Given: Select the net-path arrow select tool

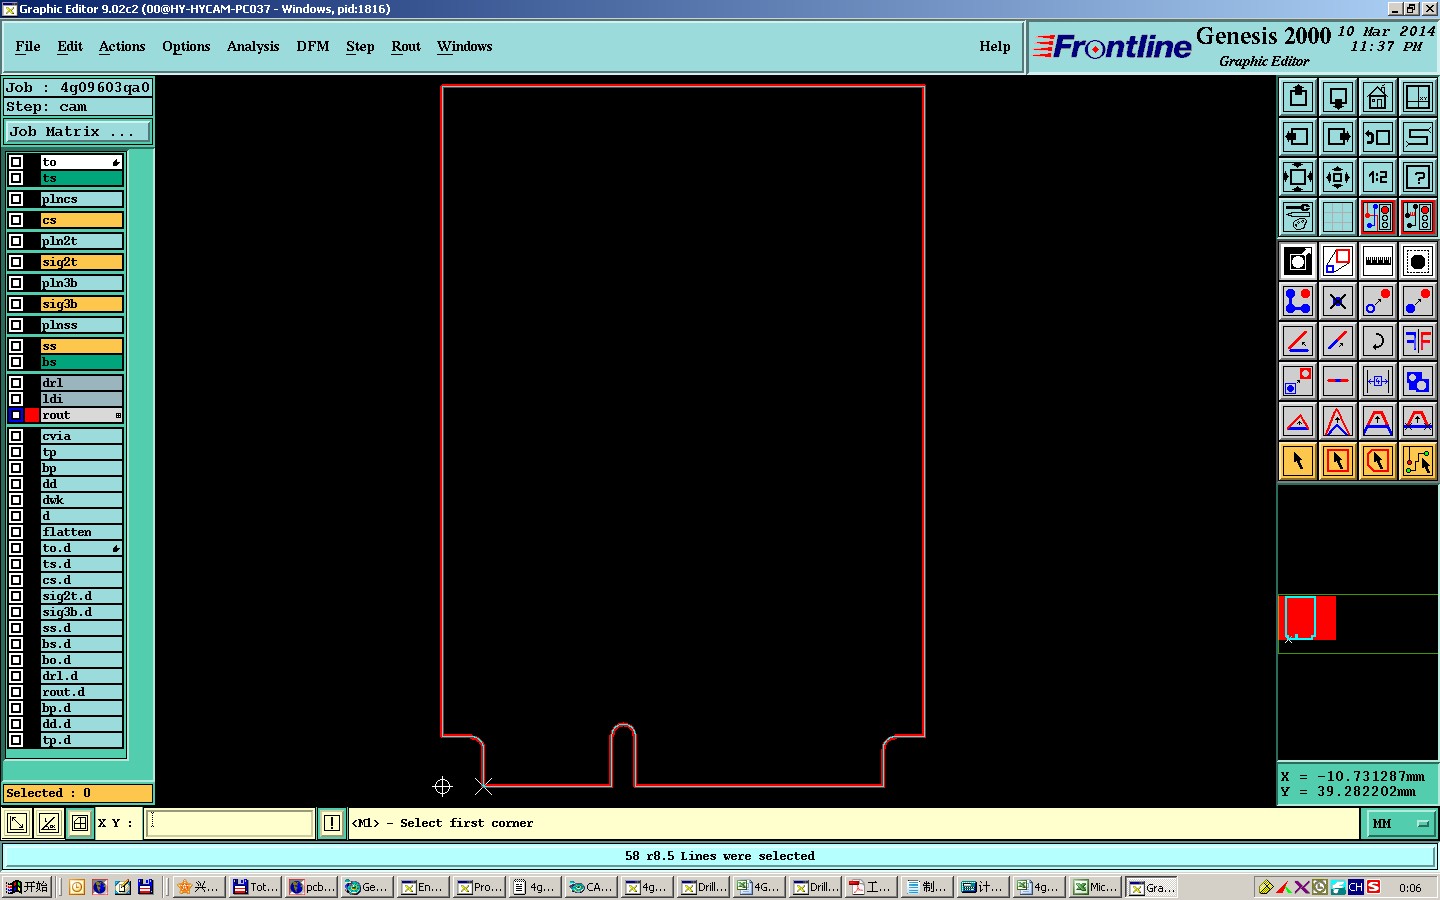Looking at the screenshot, I should (x=1418, y=461).
